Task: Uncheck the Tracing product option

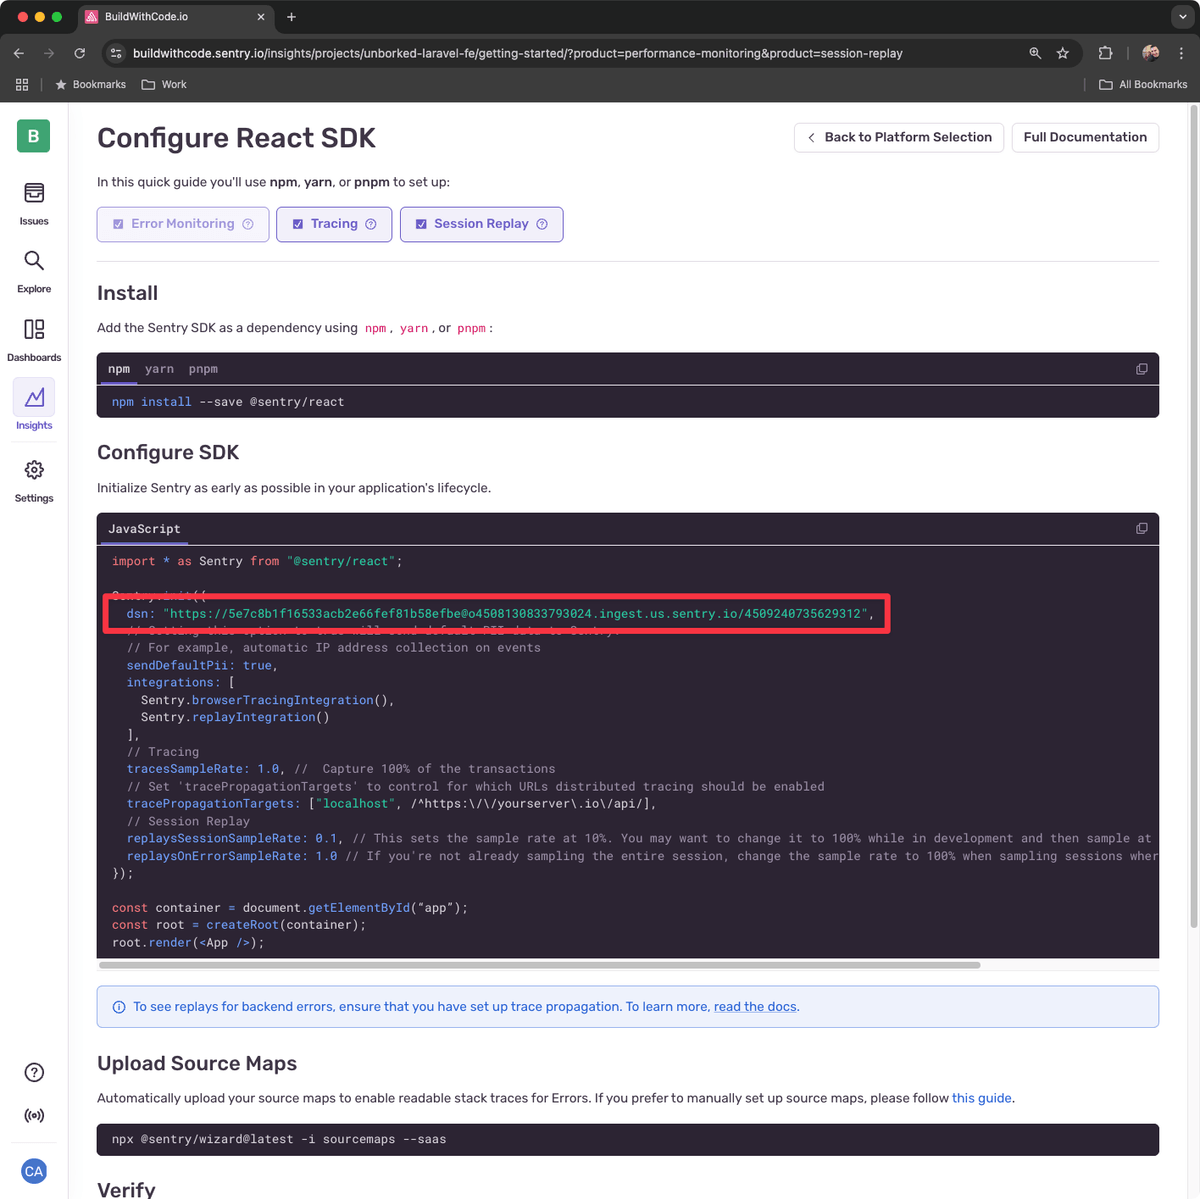Action: 298,224
